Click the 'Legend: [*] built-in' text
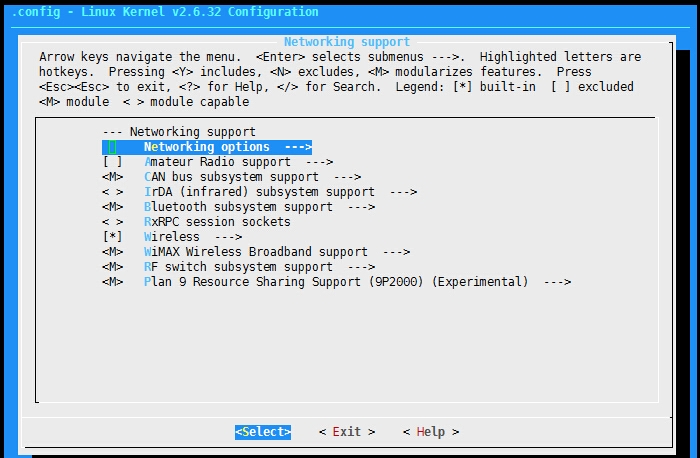The image size is (700, 458). coord(466,87)
